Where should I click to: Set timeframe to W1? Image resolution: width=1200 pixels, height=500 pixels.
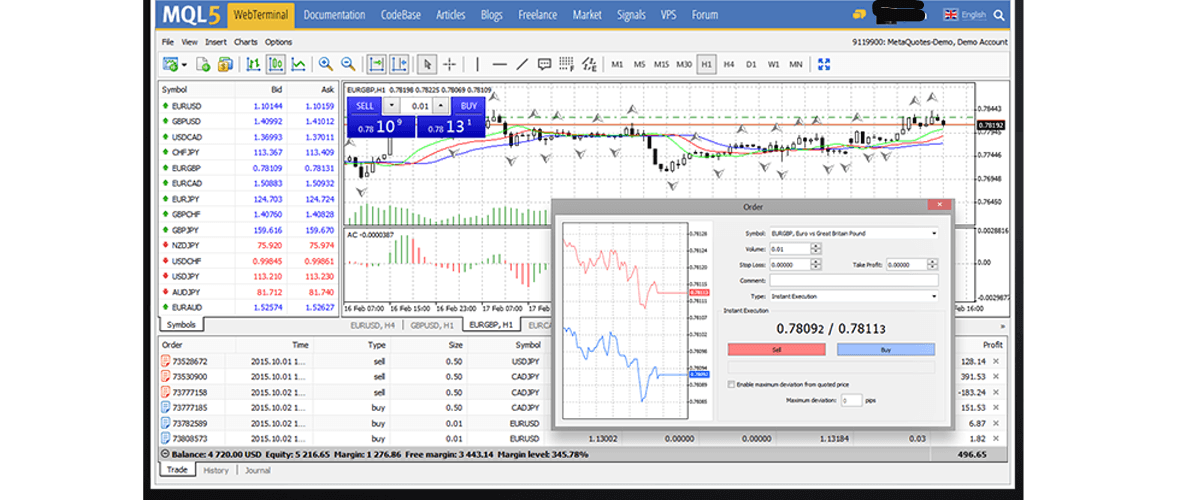point(773,64)
